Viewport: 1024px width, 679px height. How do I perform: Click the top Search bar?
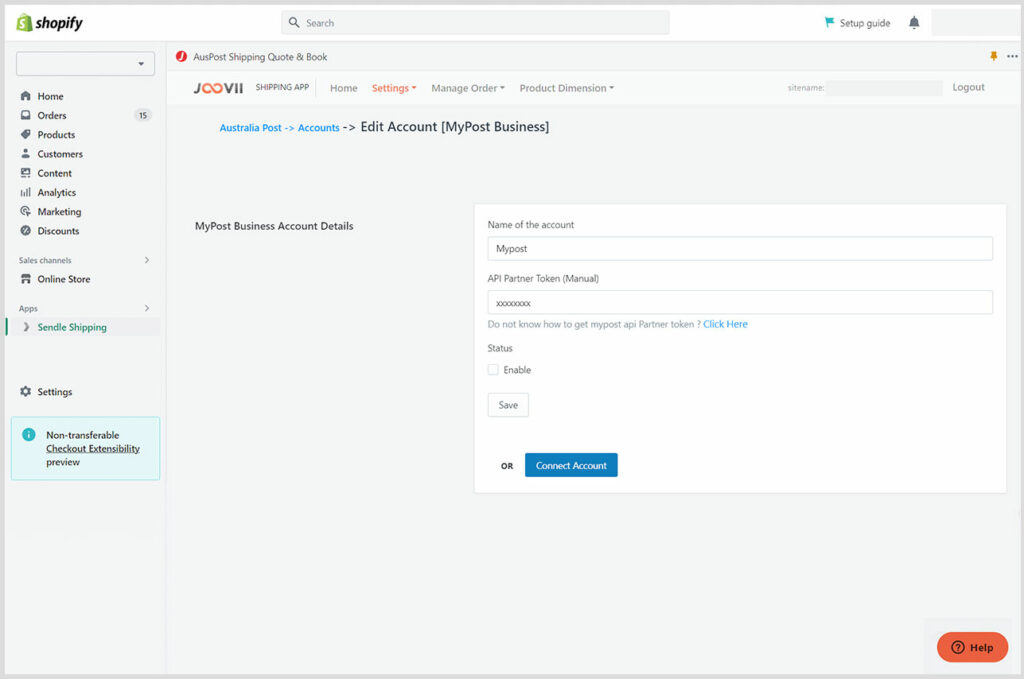[475, 23]
